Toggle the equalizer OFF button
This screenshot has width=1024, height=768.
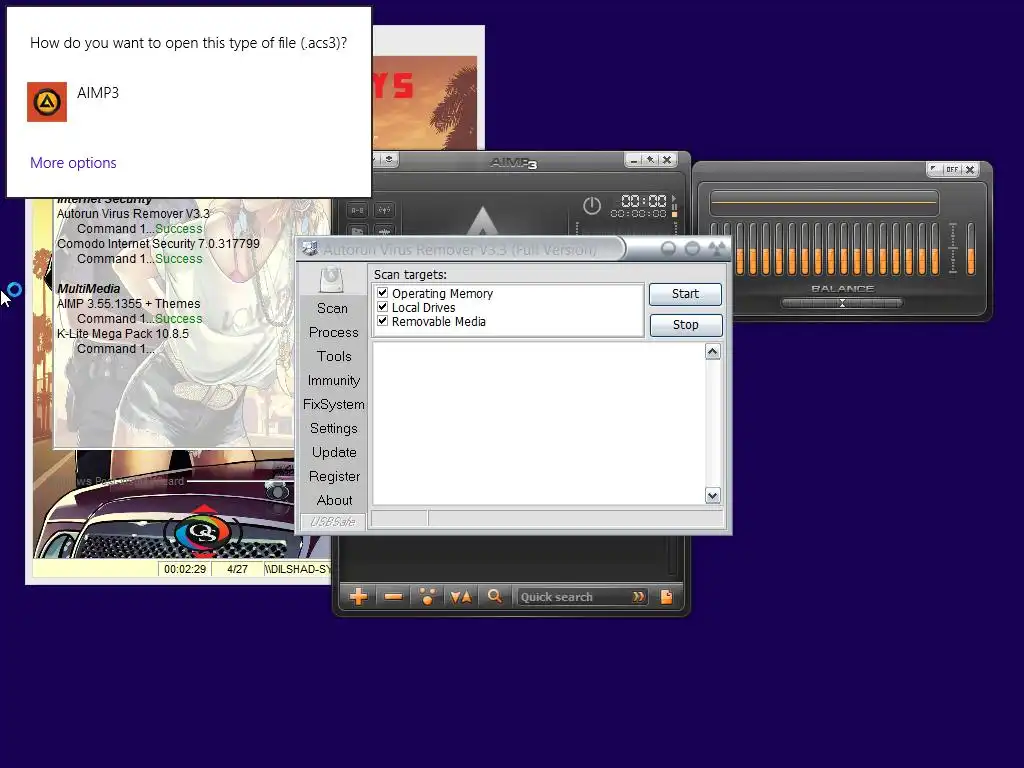(952, 169)
